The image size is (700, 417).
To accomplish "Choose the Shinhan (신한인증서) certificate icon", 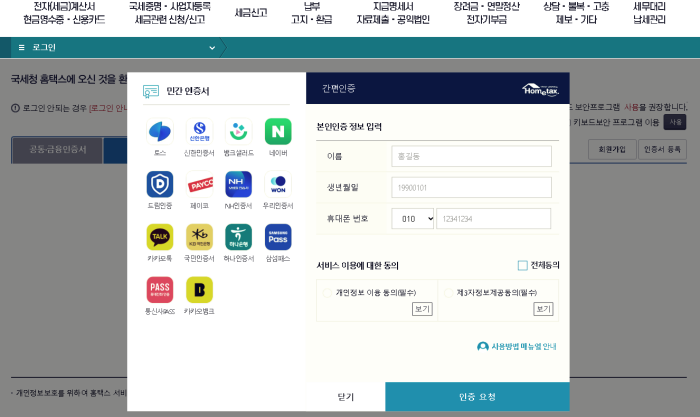I will pyautogui.click(x=199, y=132).
